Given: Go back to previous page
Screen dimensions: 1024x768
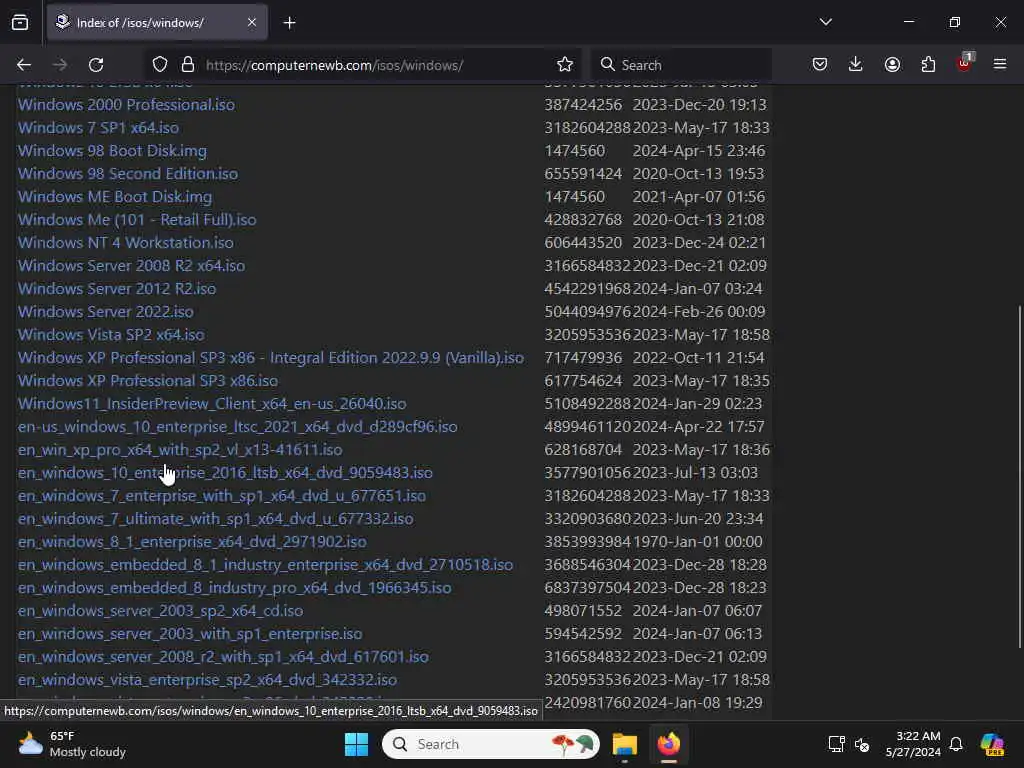Looking at the screenshot, I should 24,65.
